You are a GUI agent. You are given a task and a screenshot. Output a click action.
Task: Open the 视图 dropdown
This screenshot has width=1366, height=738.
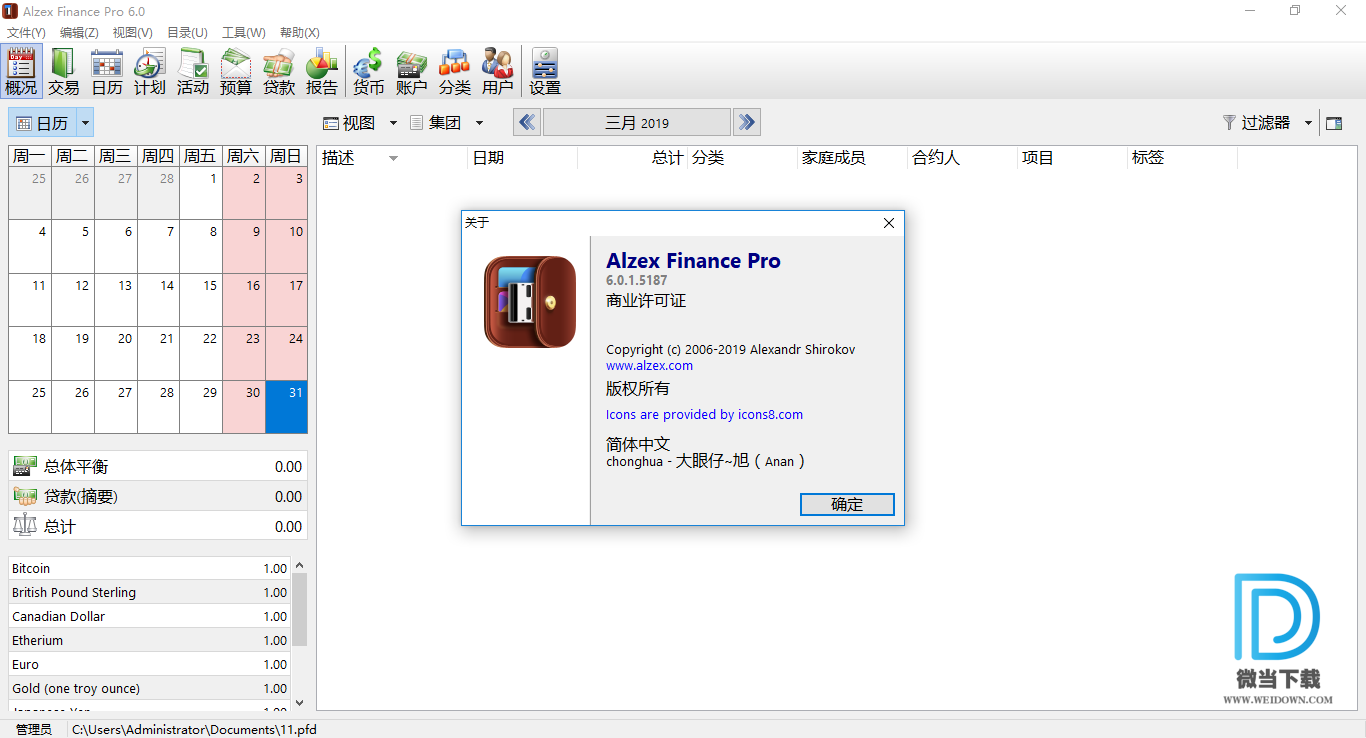tap(360, 123)
